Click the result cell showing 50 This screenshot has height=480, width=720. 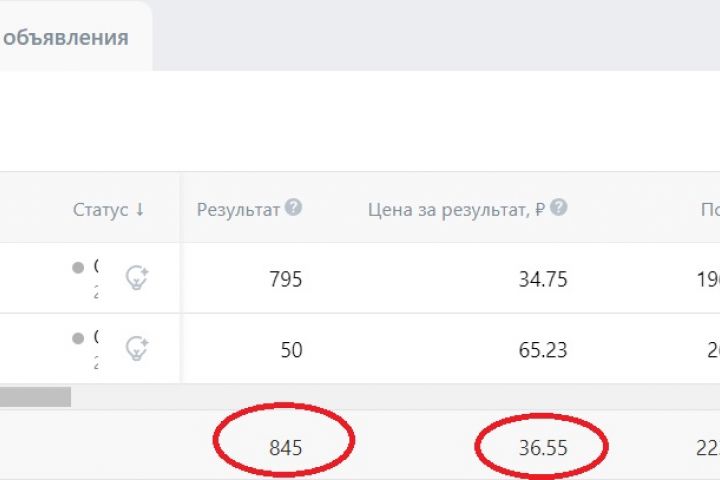click(x=291, y=350)
